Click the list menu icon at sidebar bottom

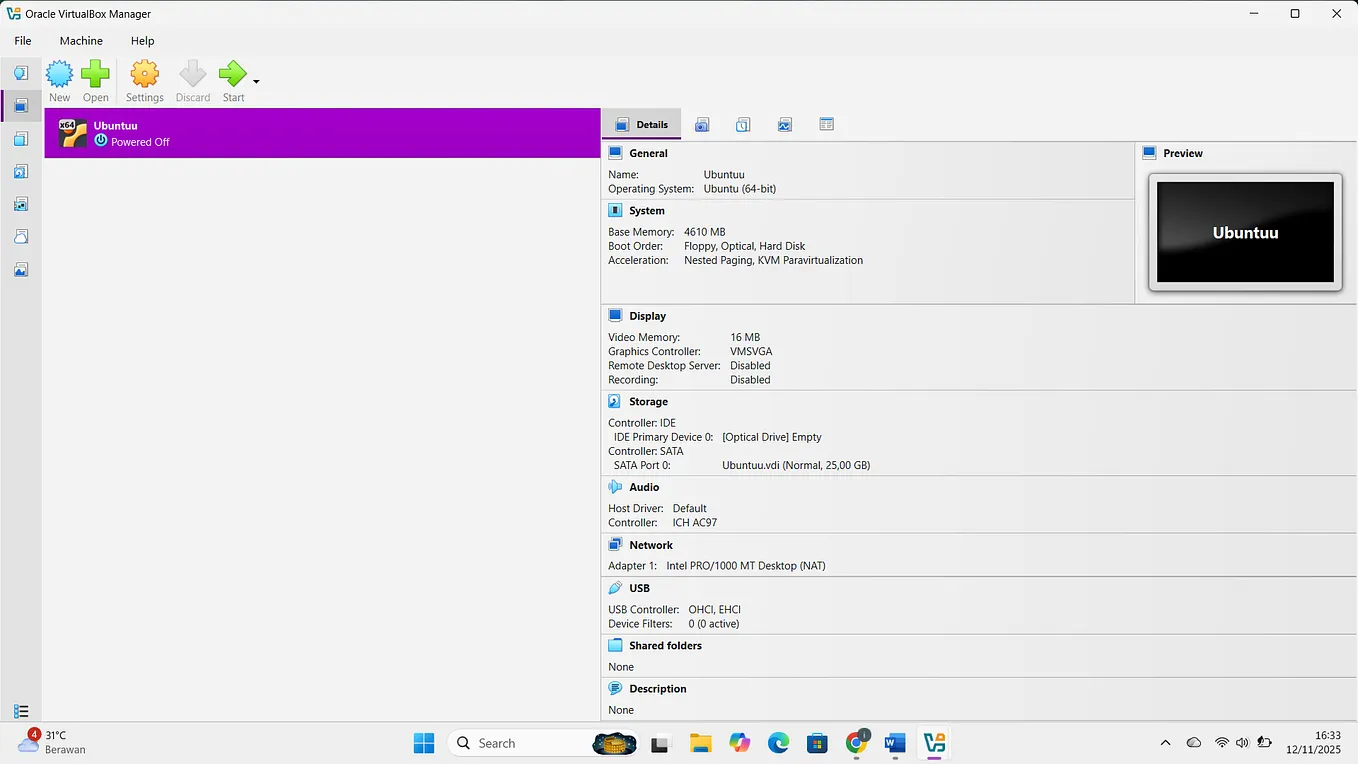[21, 711]
